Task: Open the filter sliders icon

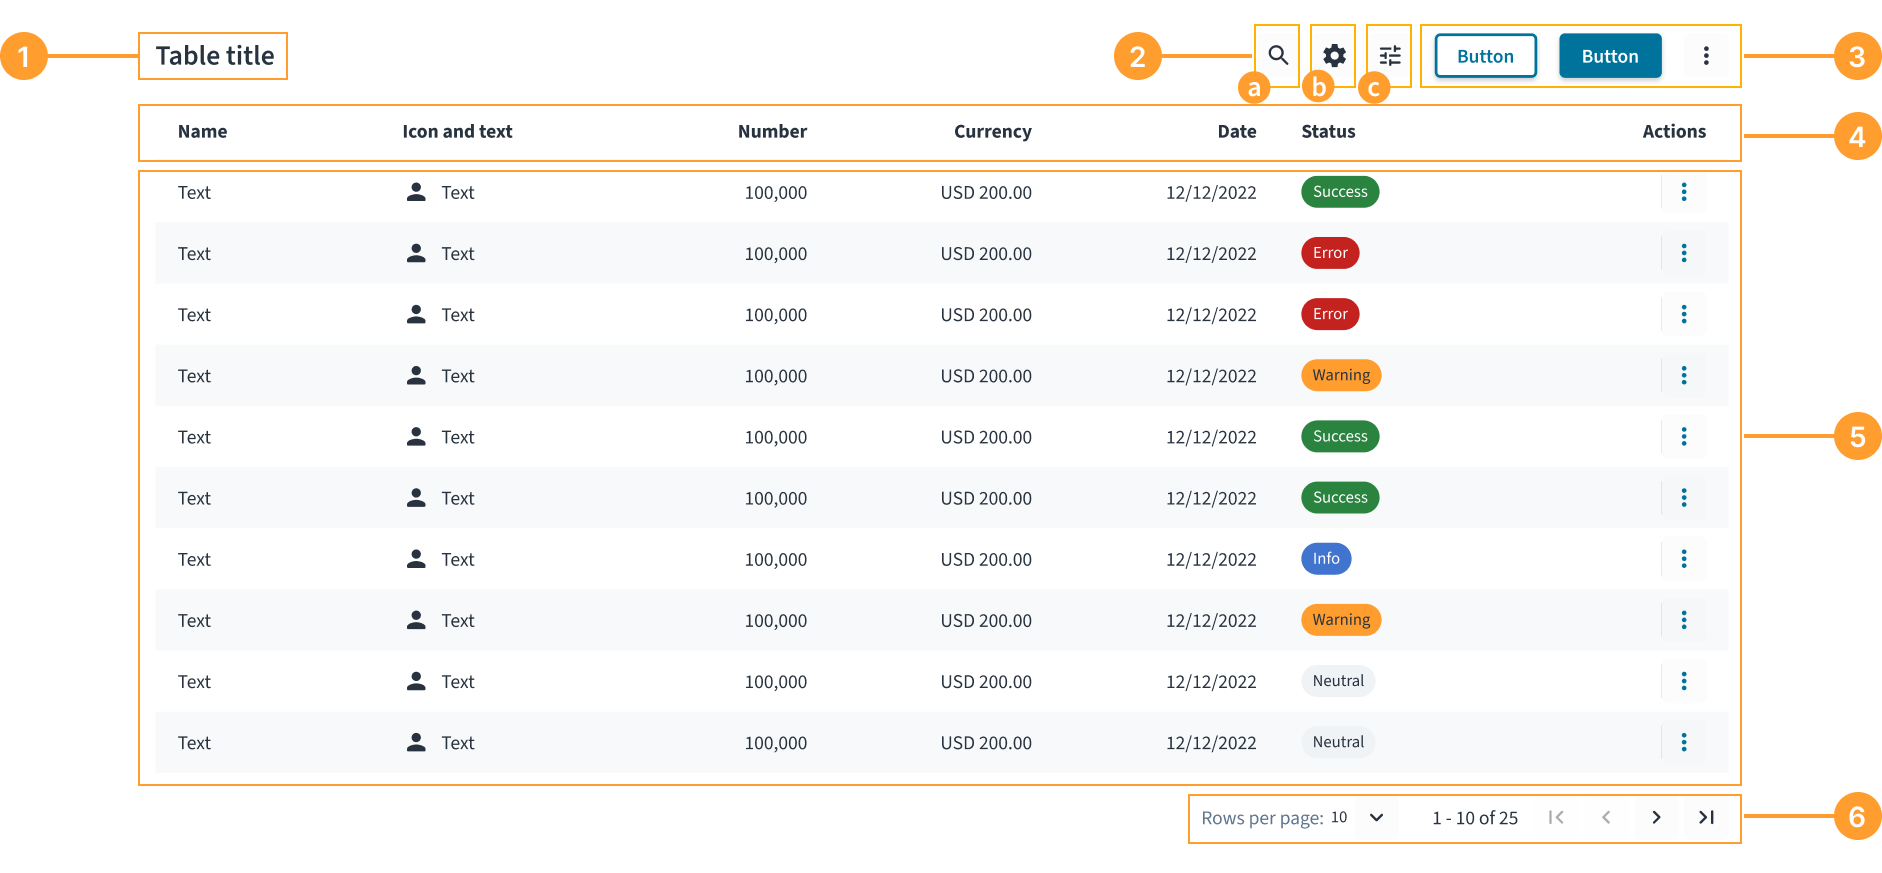Action: [1390, 55]
